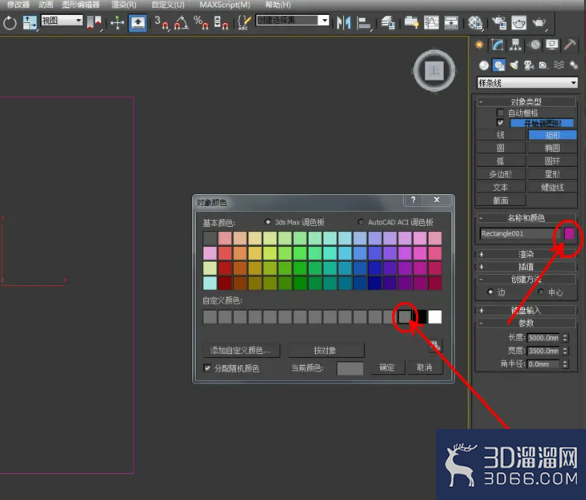Select the 3ds Max 调色板 radio button
Image resolution: width=586 pixels, height=500 pixels.
[268, 222]
